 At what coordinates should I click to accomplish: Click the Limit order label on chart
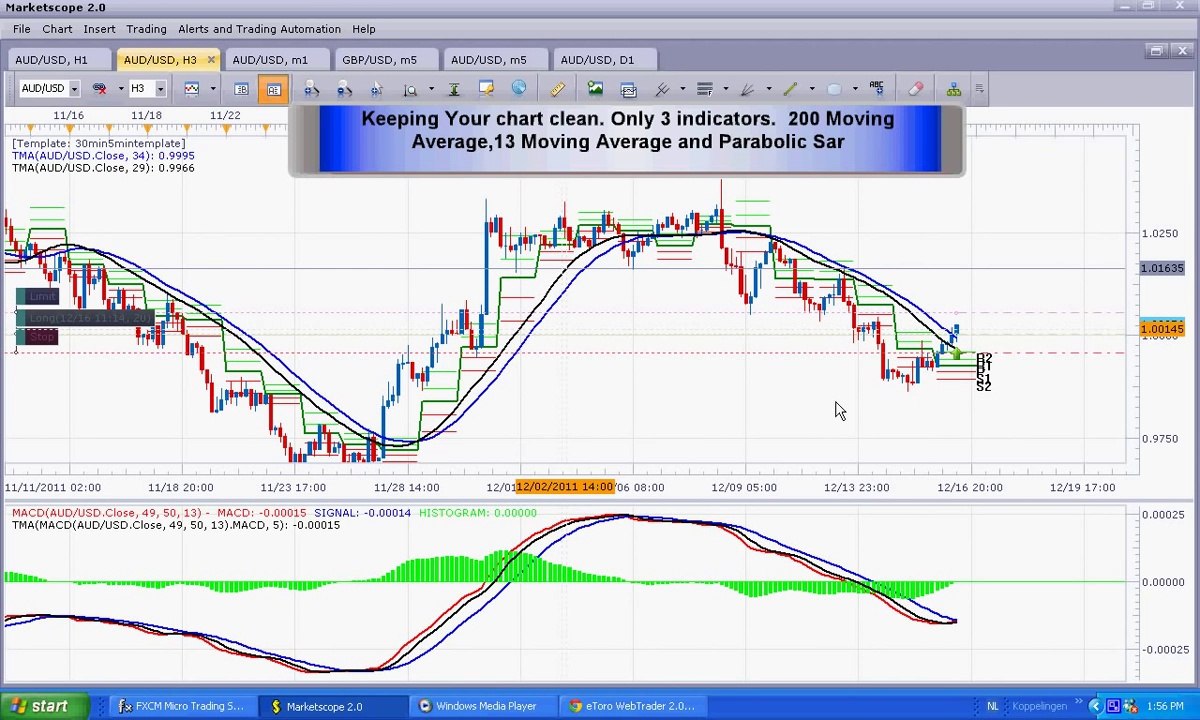(38, 297)
